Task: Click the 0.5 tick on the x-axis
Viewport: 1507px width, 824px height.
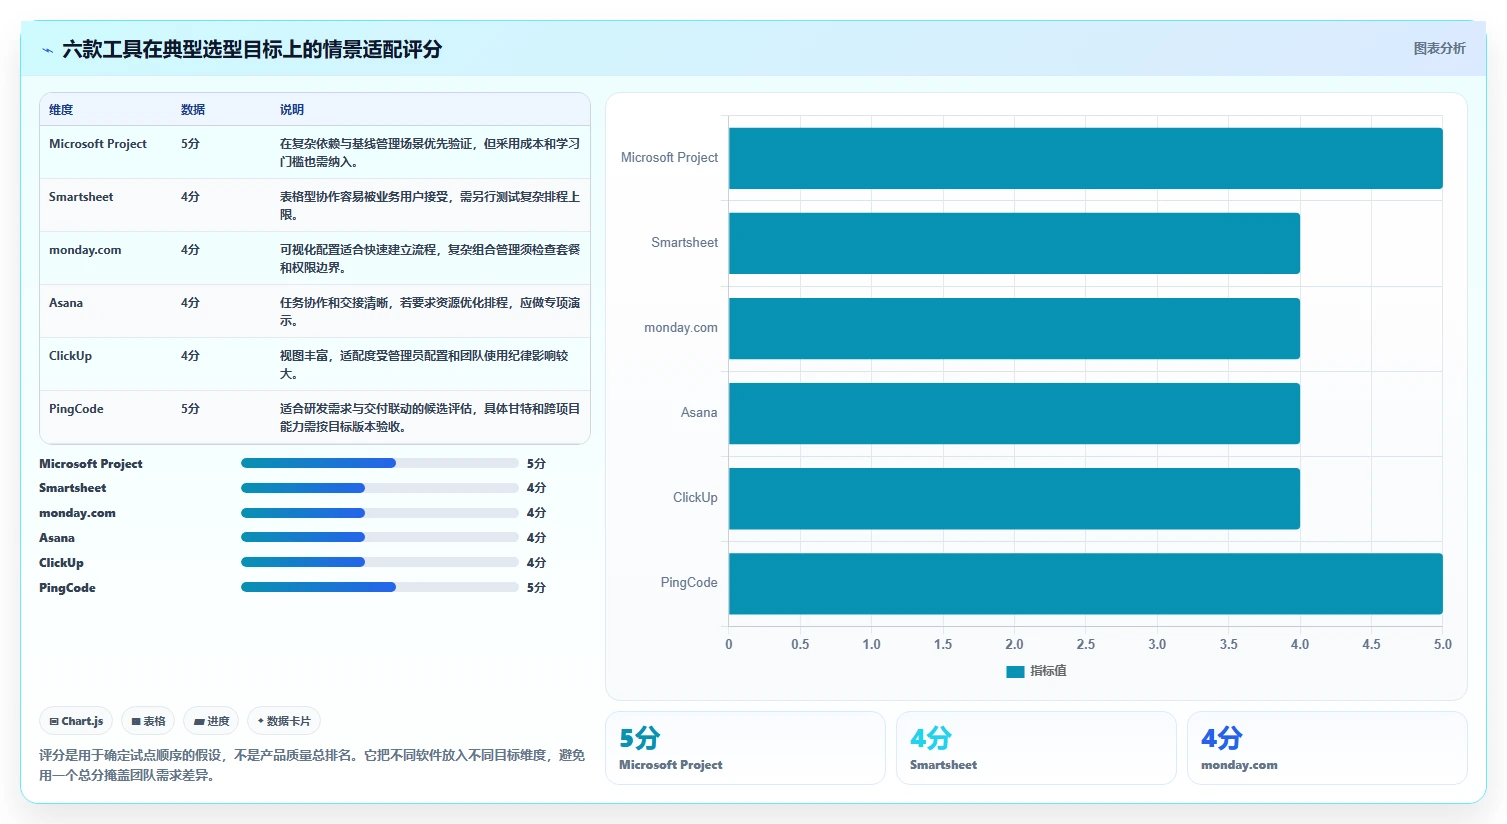Action: point(800,645)
